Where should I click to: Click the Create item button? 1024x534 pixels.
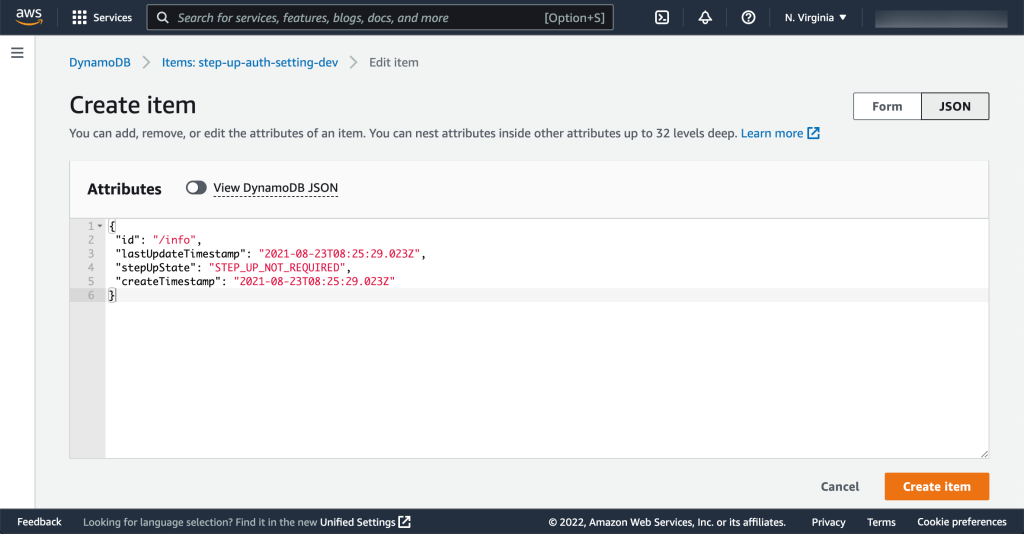click(x=936, y=486)
